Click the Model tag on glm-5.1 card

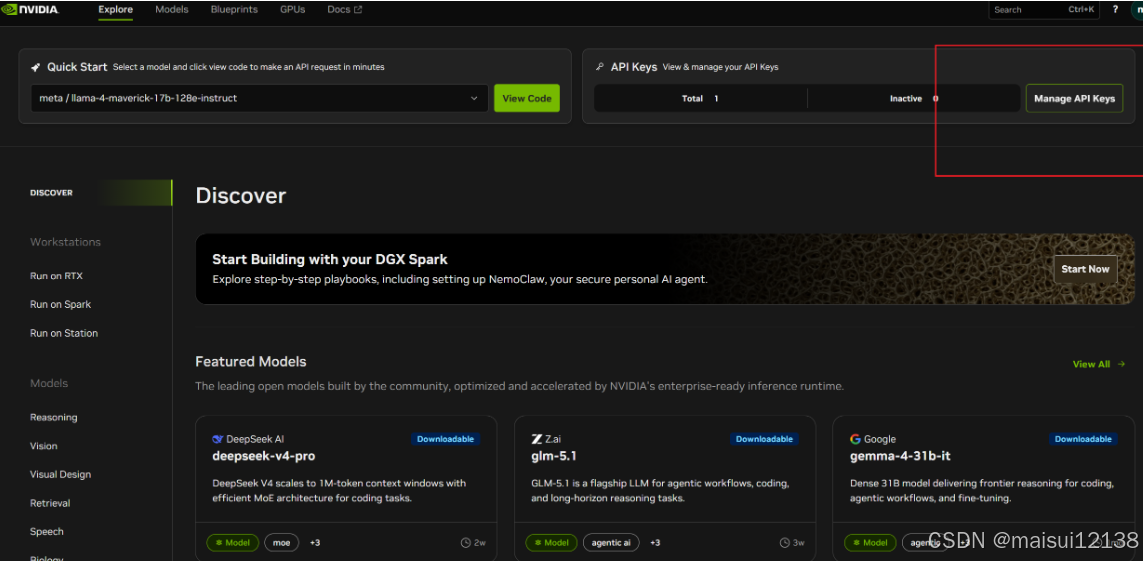552,543
